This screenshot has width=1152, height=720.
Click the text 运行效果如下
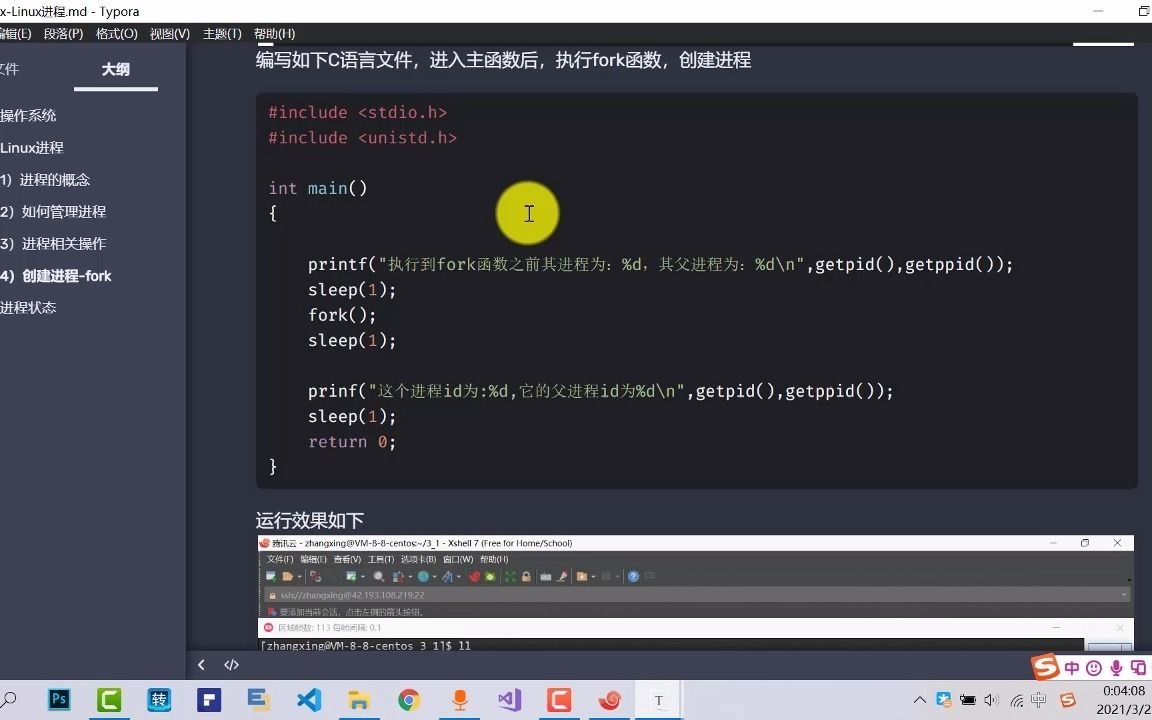(x=309, y=521)
